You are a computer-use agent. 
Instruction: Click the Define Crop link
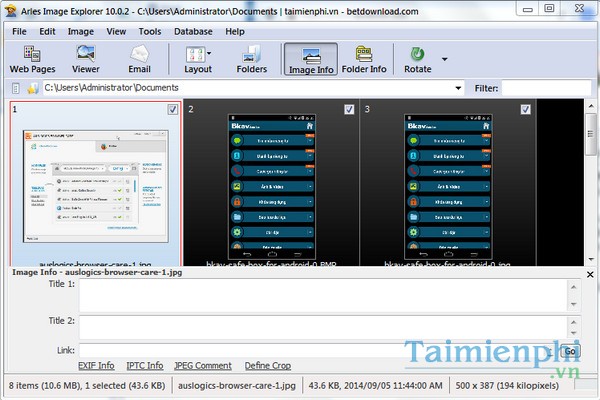pos(268,366)
